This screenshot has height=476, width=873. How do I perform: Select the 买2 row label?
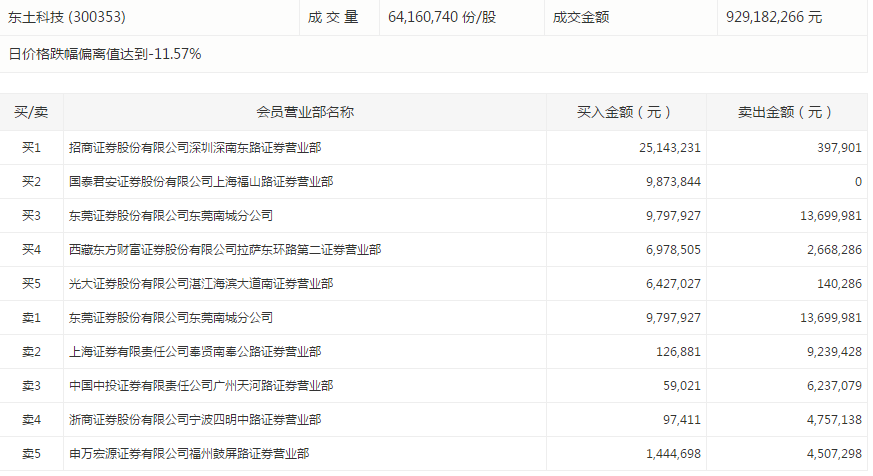point(31,181)
